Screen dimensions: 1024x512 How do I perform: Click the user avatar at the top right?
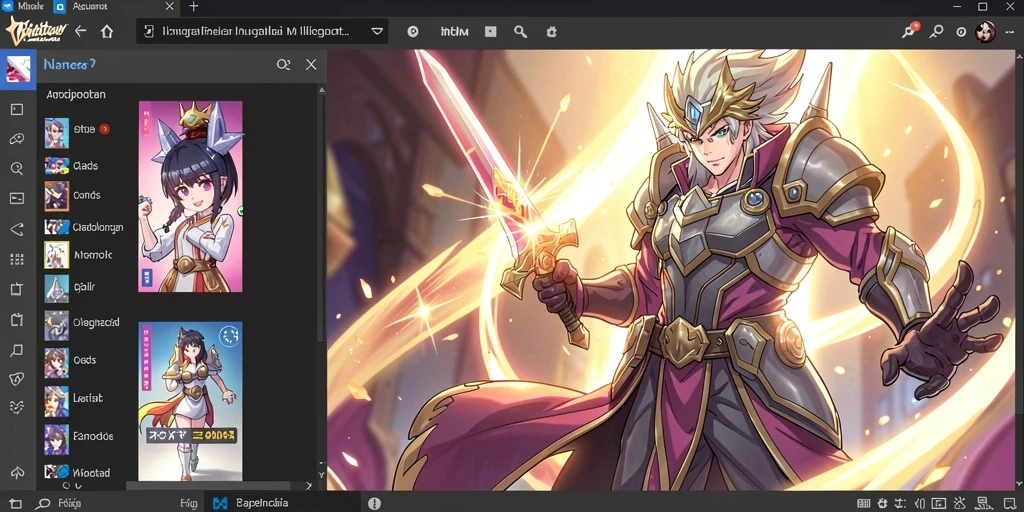tap(985, 31)
